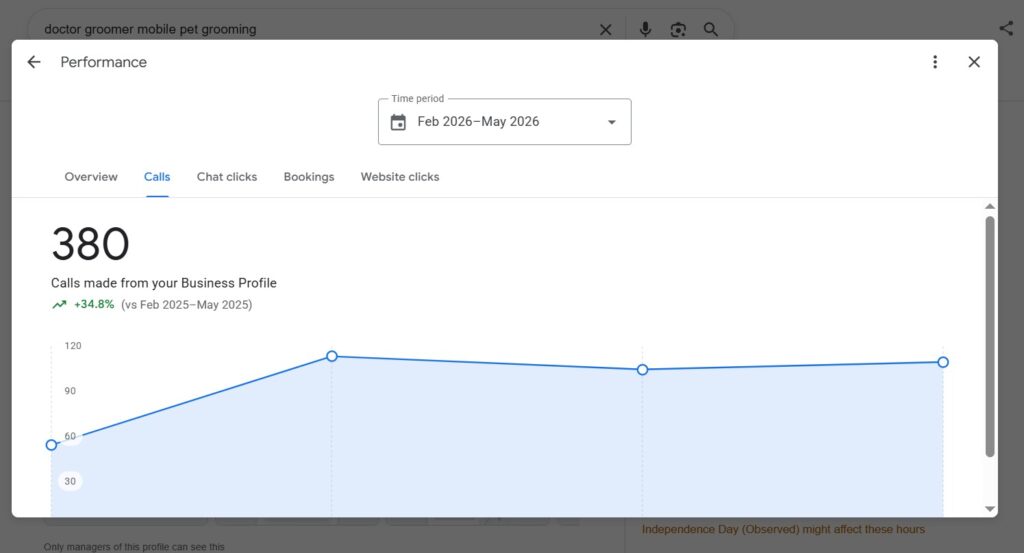This screenshot has height=553, width=1024.
Task: Click the scroll down arrow of the panel
Action: [990, 509]
